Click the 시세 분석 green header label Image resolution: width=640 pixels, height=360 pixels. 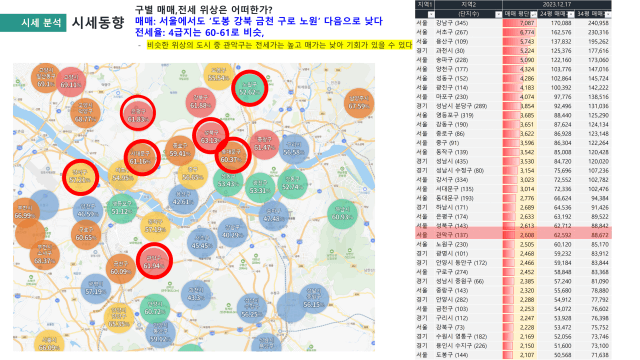[x=33, y=22]
